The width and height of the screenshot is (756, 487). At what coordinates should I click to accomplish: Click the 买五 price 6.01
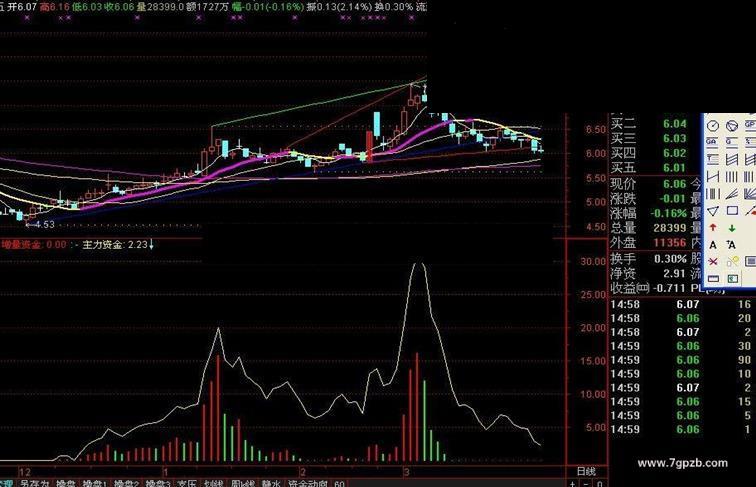point(675,168)
